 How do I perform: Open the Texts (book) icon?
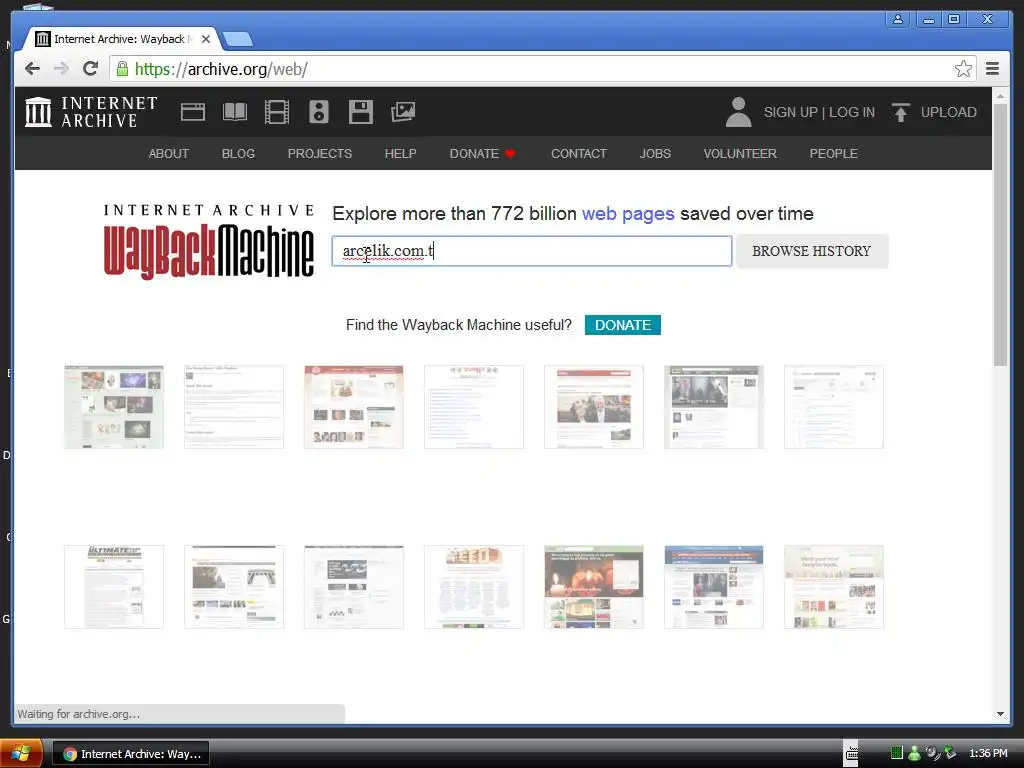[234, 112]
